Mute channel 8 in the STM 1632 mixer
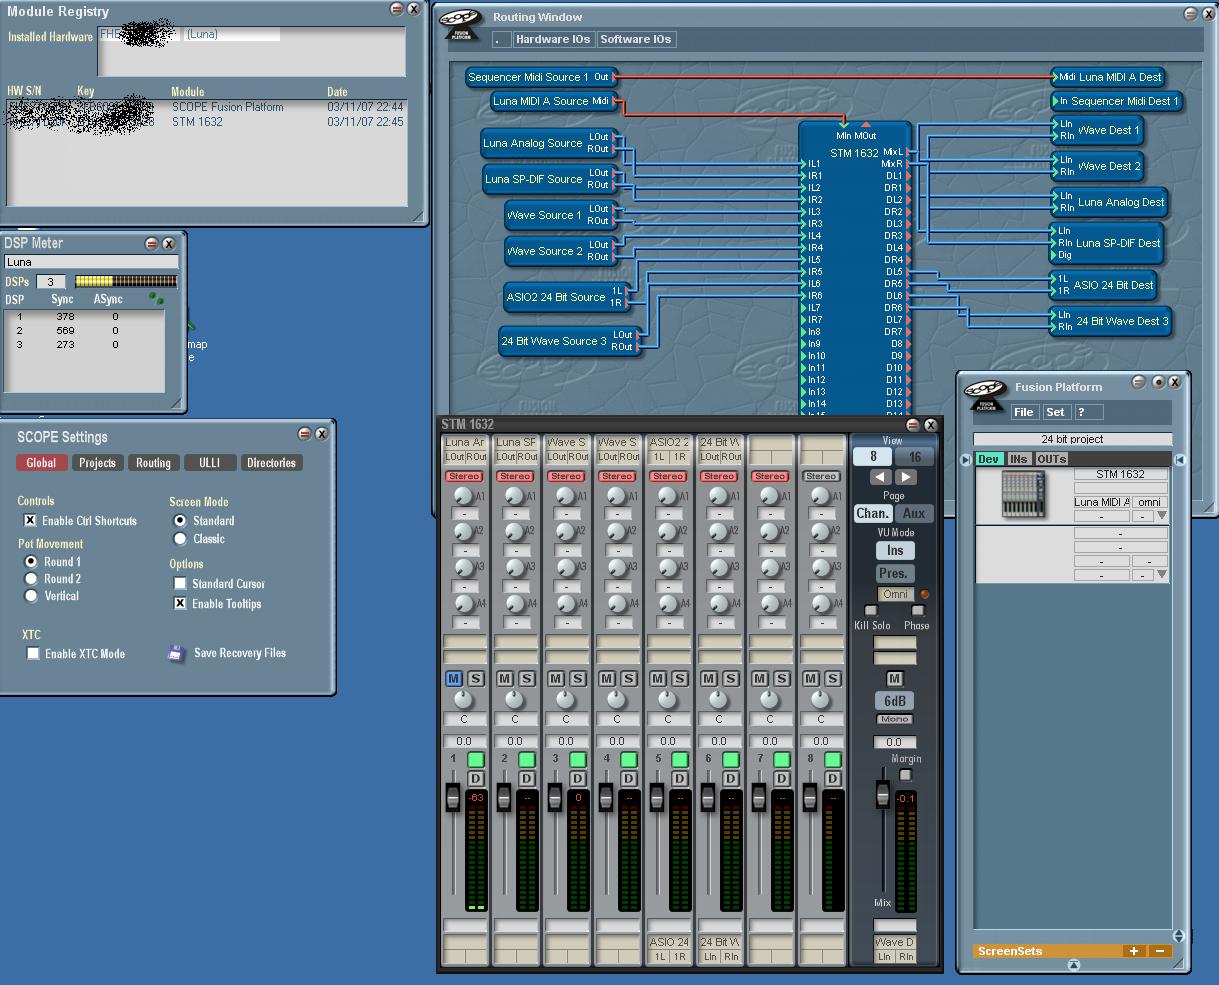The height and width of the screenshot is (985, 1219). (x=811, y=678)
